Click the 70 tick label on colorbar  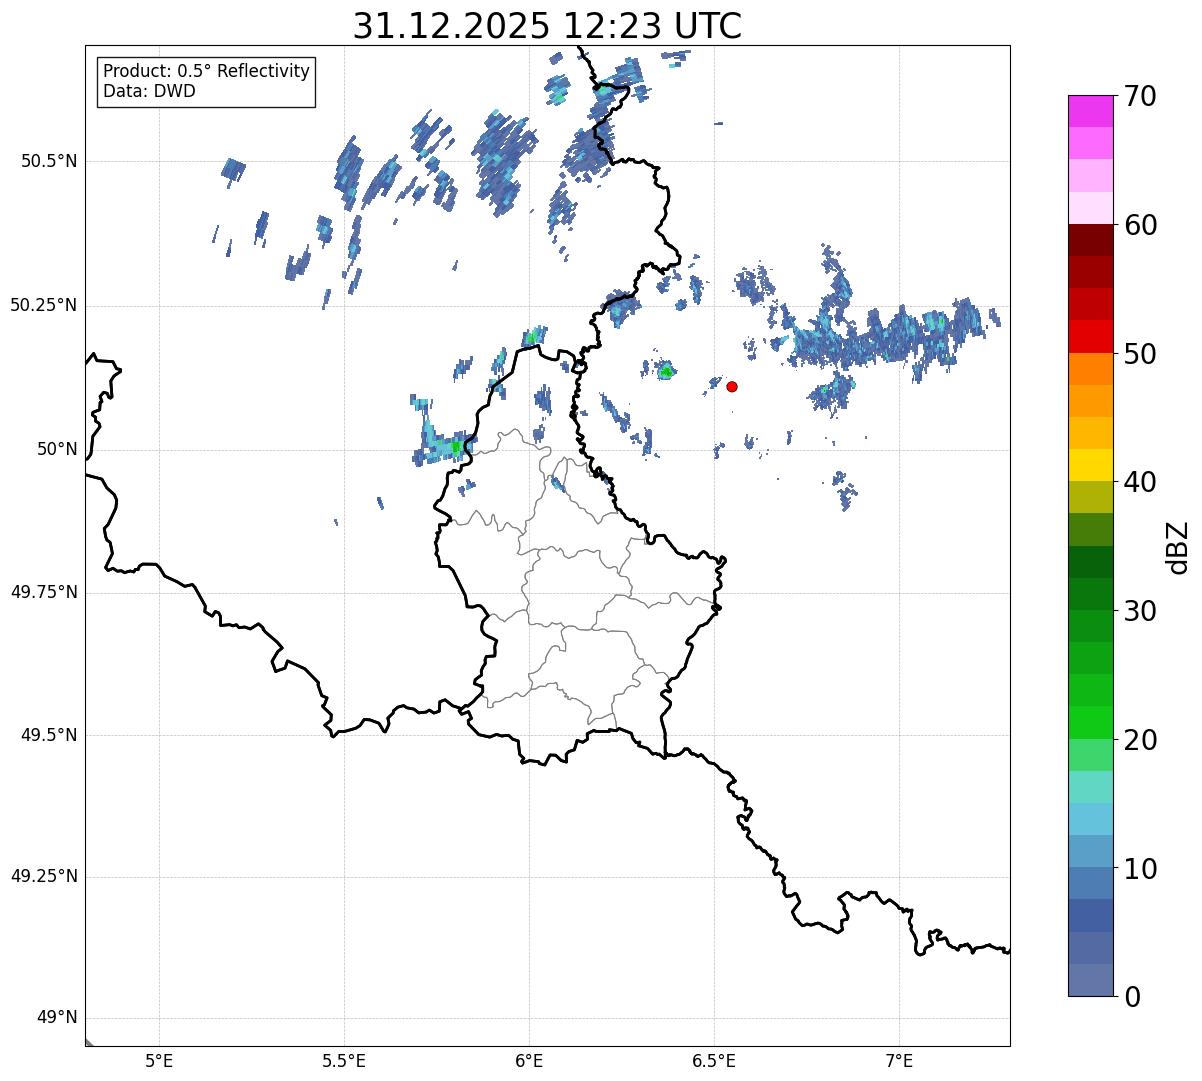[1140, 97]
